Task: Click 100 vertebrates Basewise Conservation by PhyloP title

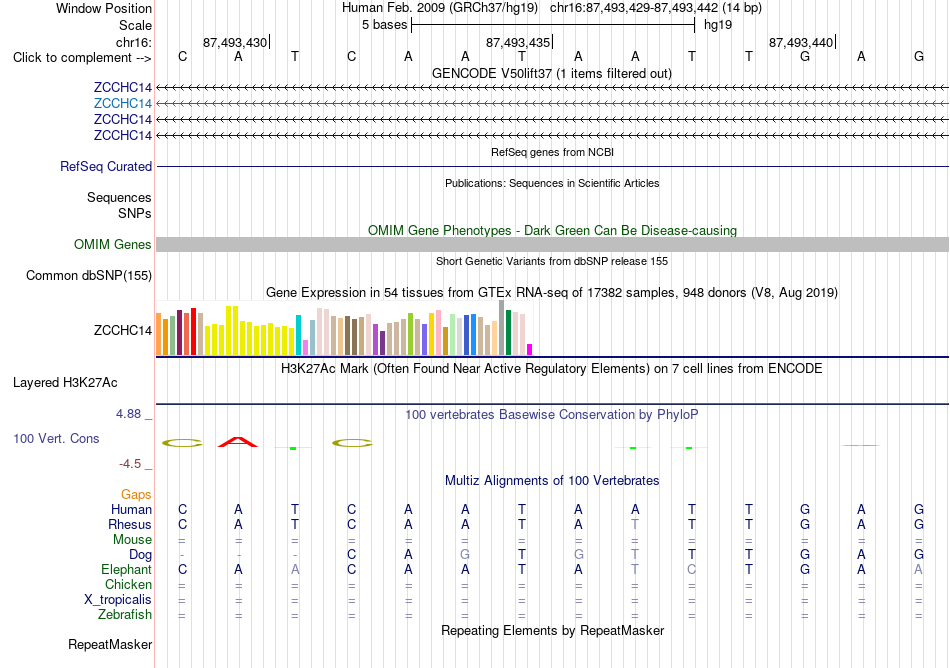Action: tap(552, 415)
